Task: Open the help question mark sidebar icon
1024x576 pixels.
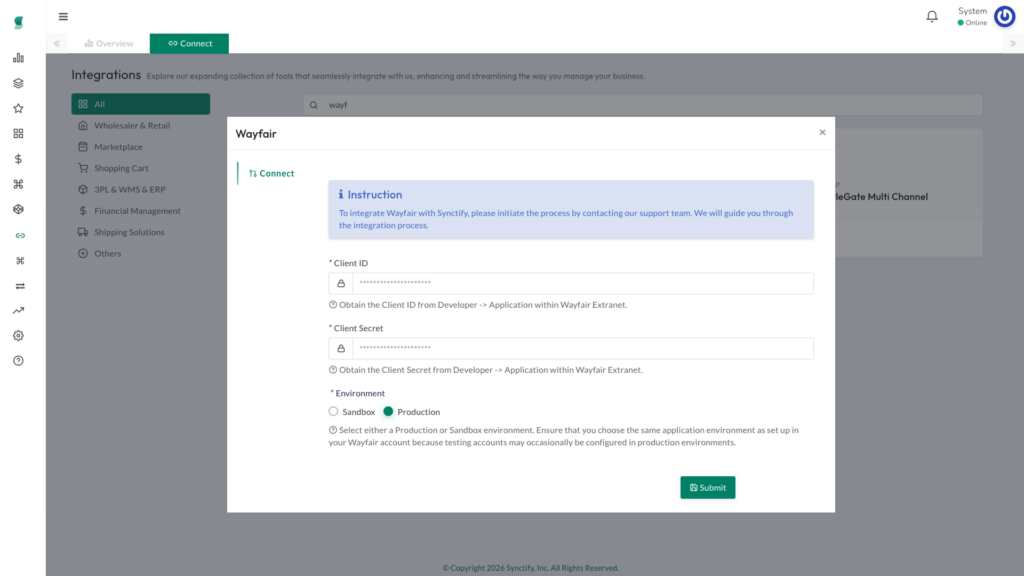Action: 18,361
